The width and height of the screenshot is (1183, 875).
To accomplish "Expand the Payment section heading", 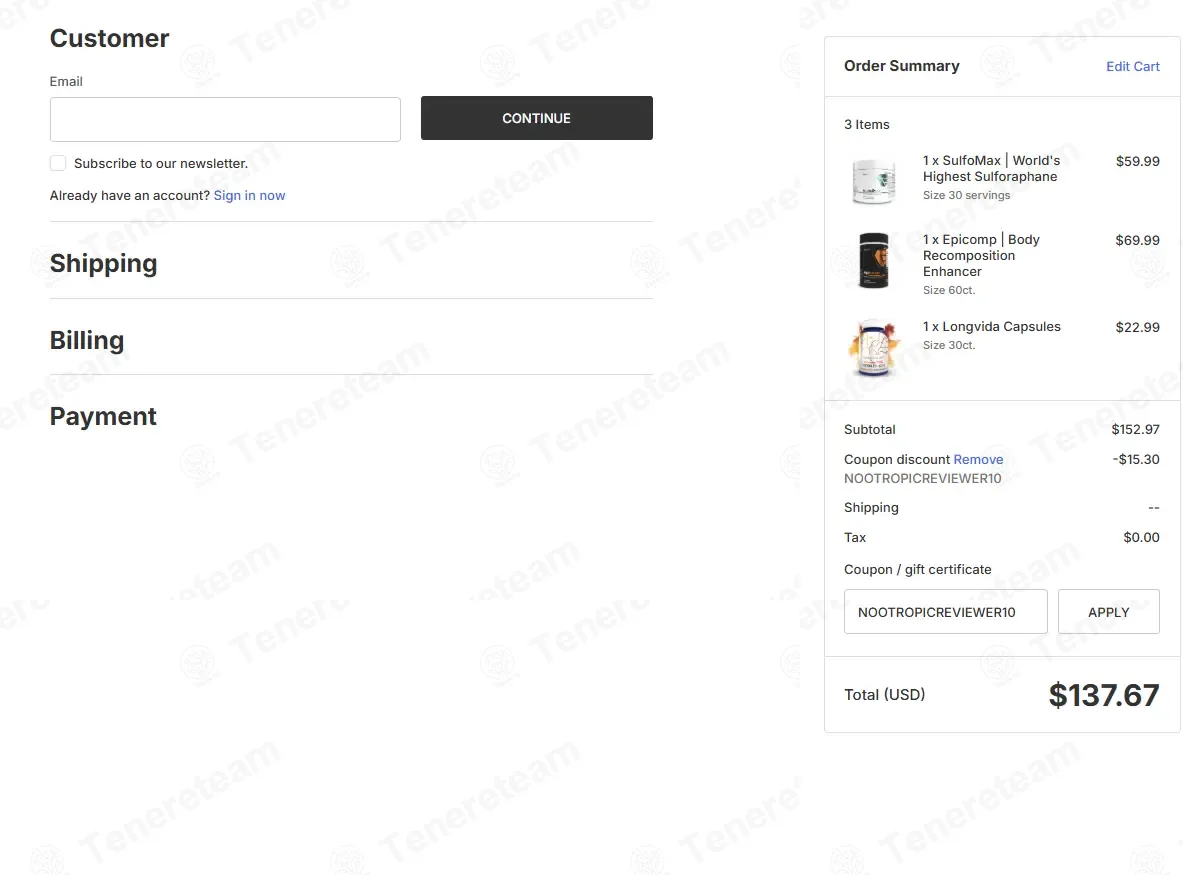I will tap(103, 416).
